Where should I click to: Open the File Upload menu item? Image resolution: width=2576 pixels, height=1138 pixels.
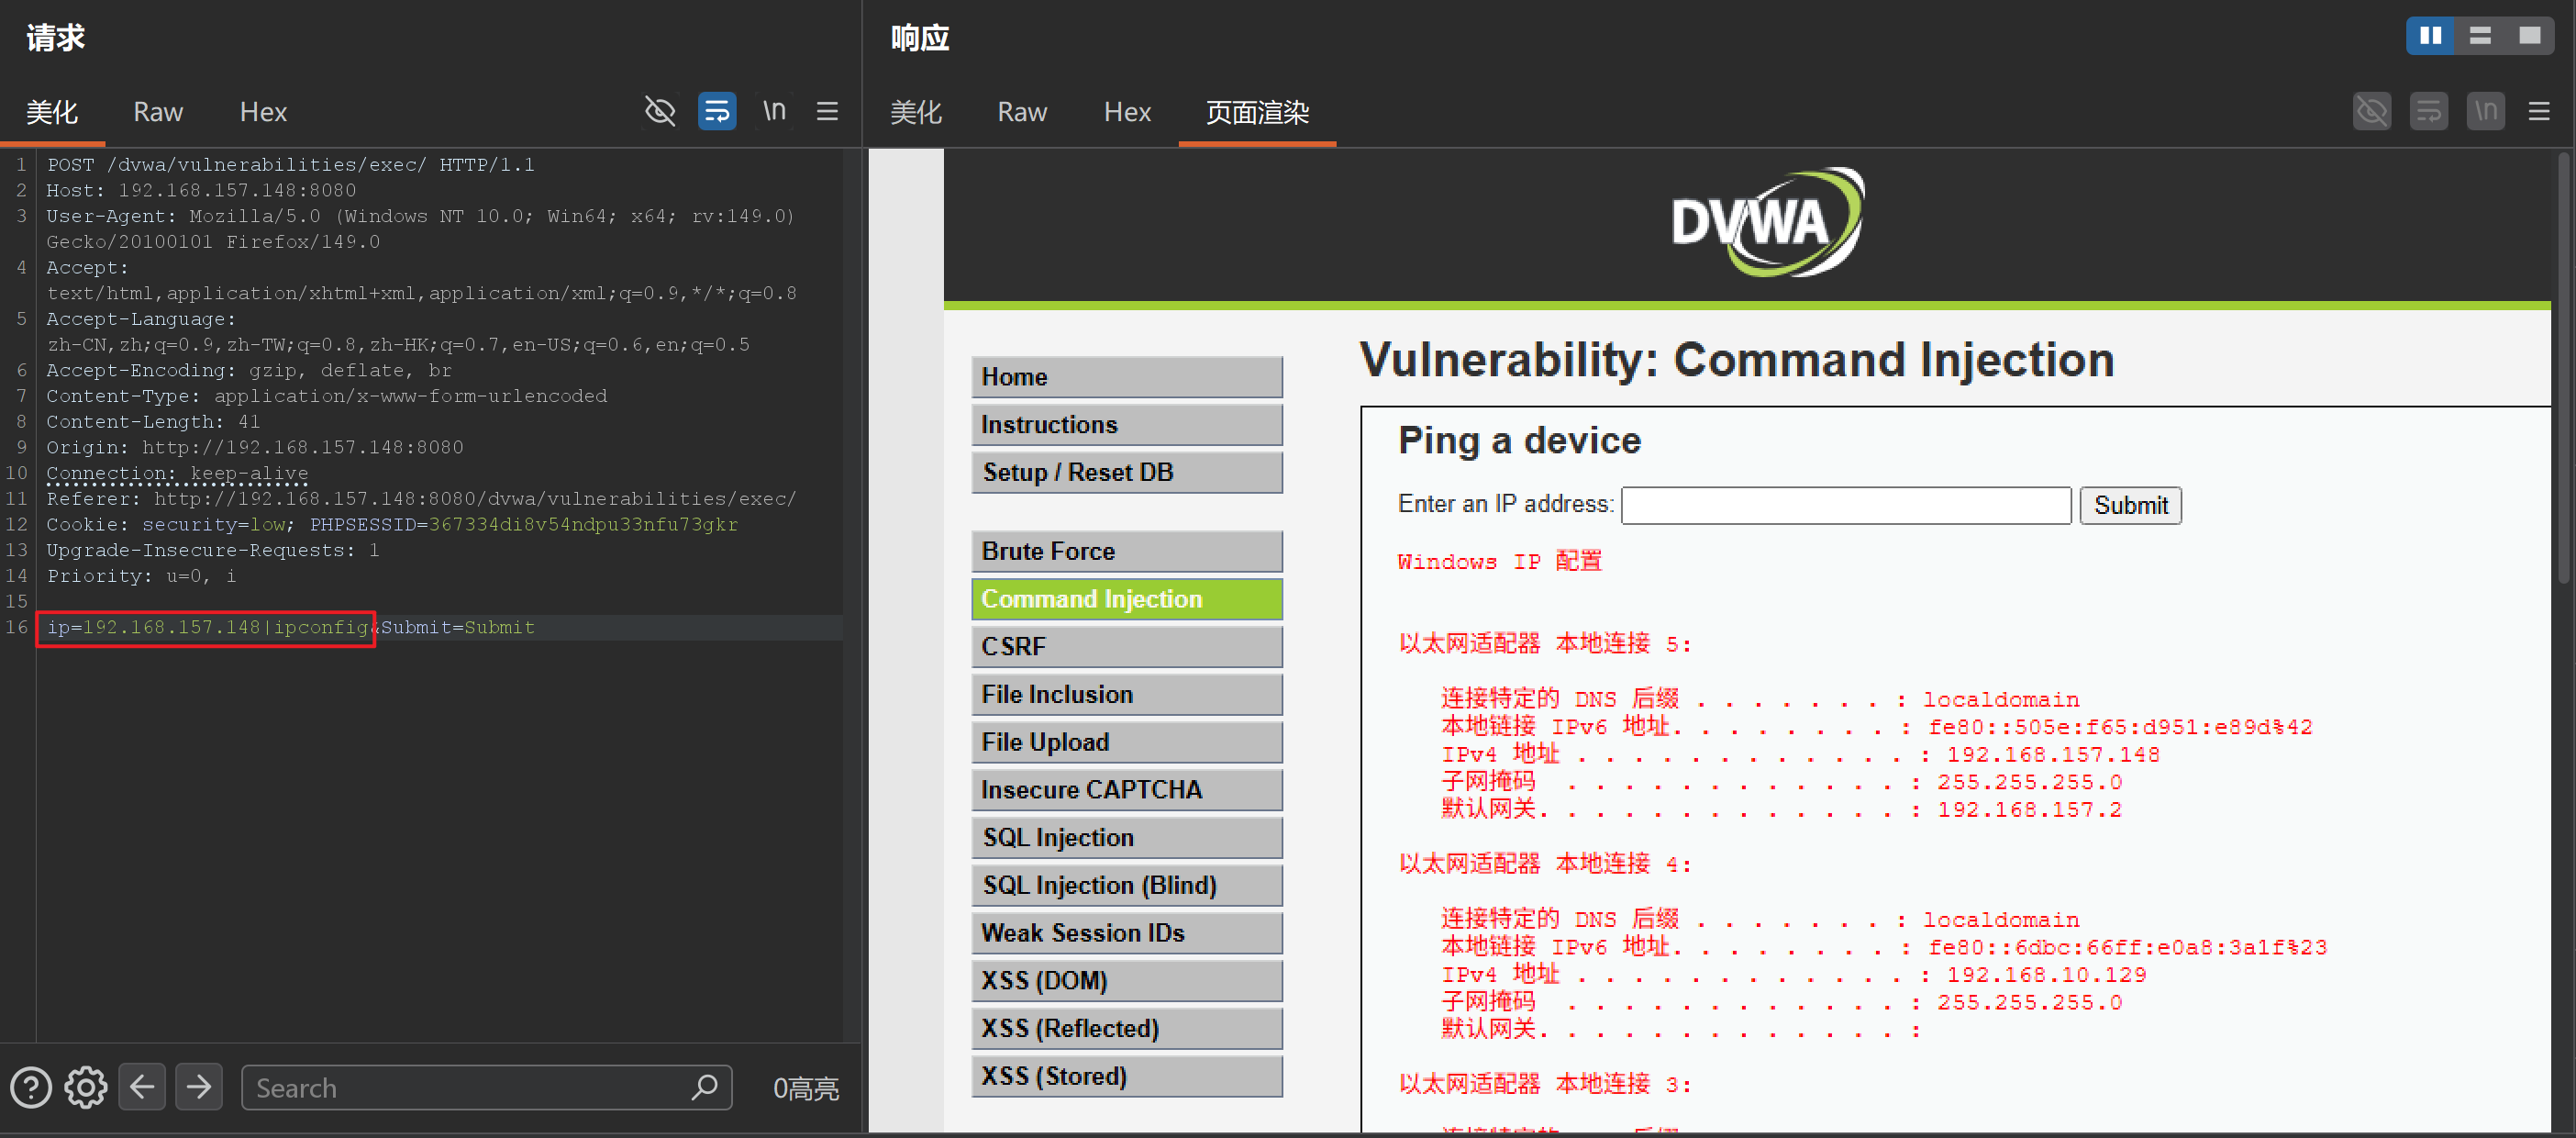pos(1127,743)
